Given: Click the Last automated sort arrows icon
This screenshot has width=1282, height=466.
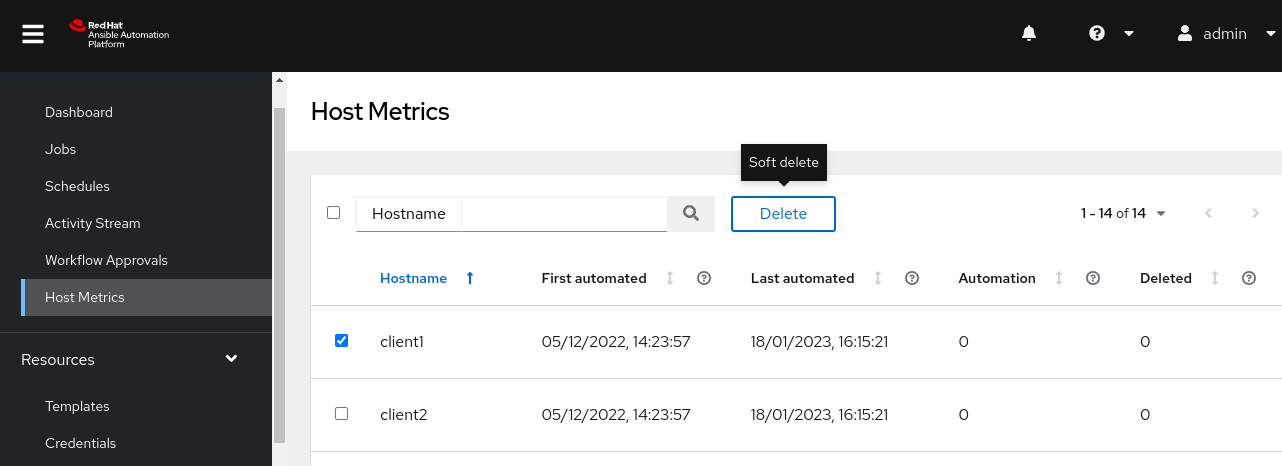Looking at the screenshot, I should (878, 278).
